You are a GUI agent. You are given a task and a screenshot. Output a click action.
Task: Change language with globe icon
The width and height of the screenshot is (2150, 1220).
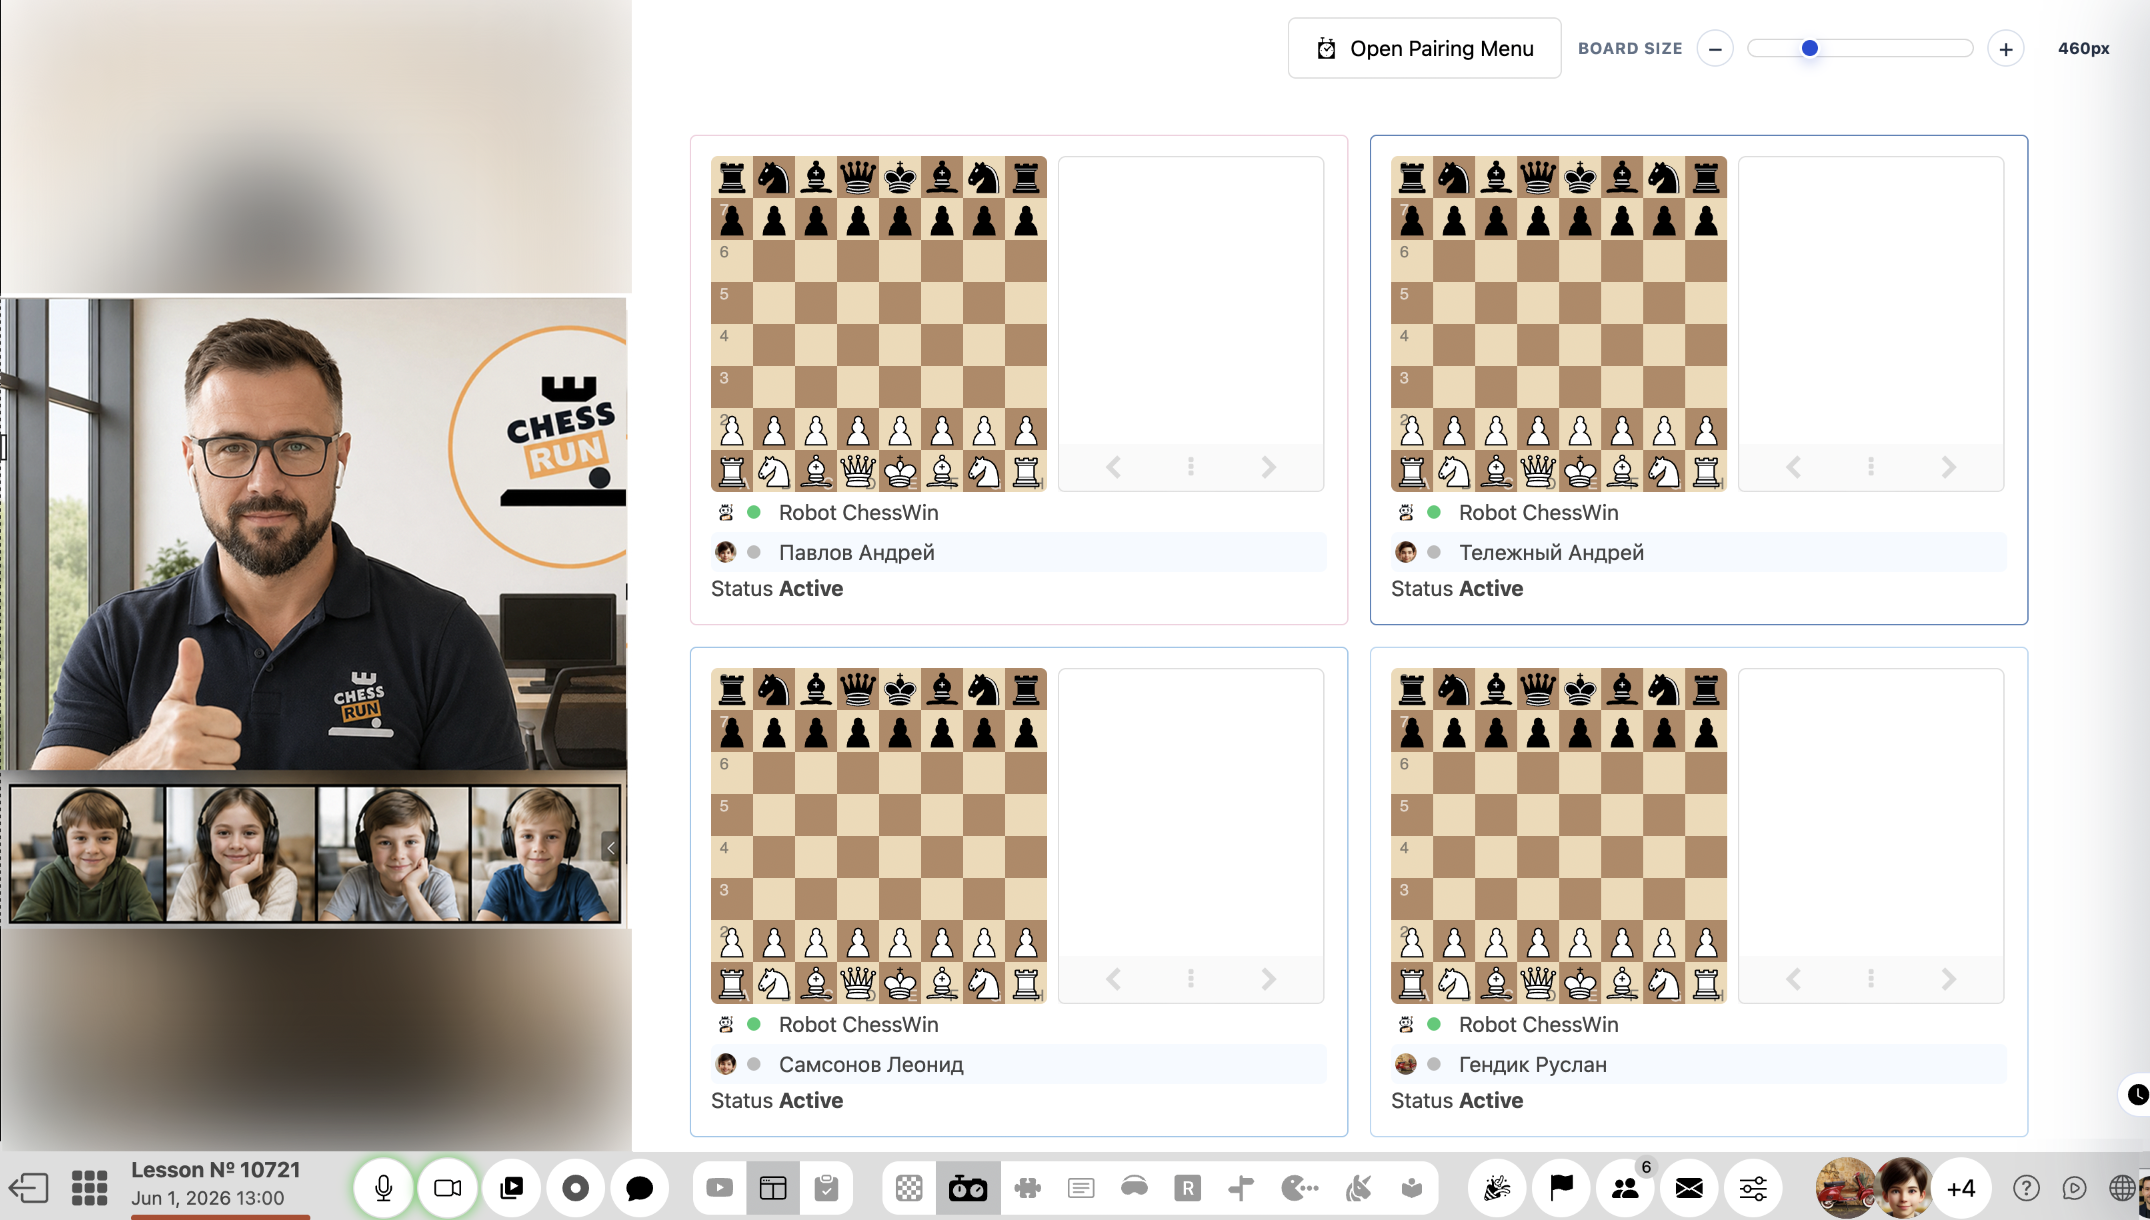[2122, 1188]
